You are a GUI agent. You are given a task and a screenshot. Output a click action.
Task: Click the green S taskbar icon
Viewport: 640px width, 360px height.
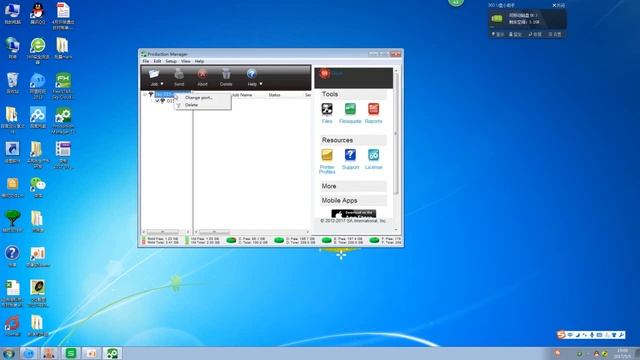point(71,353)
